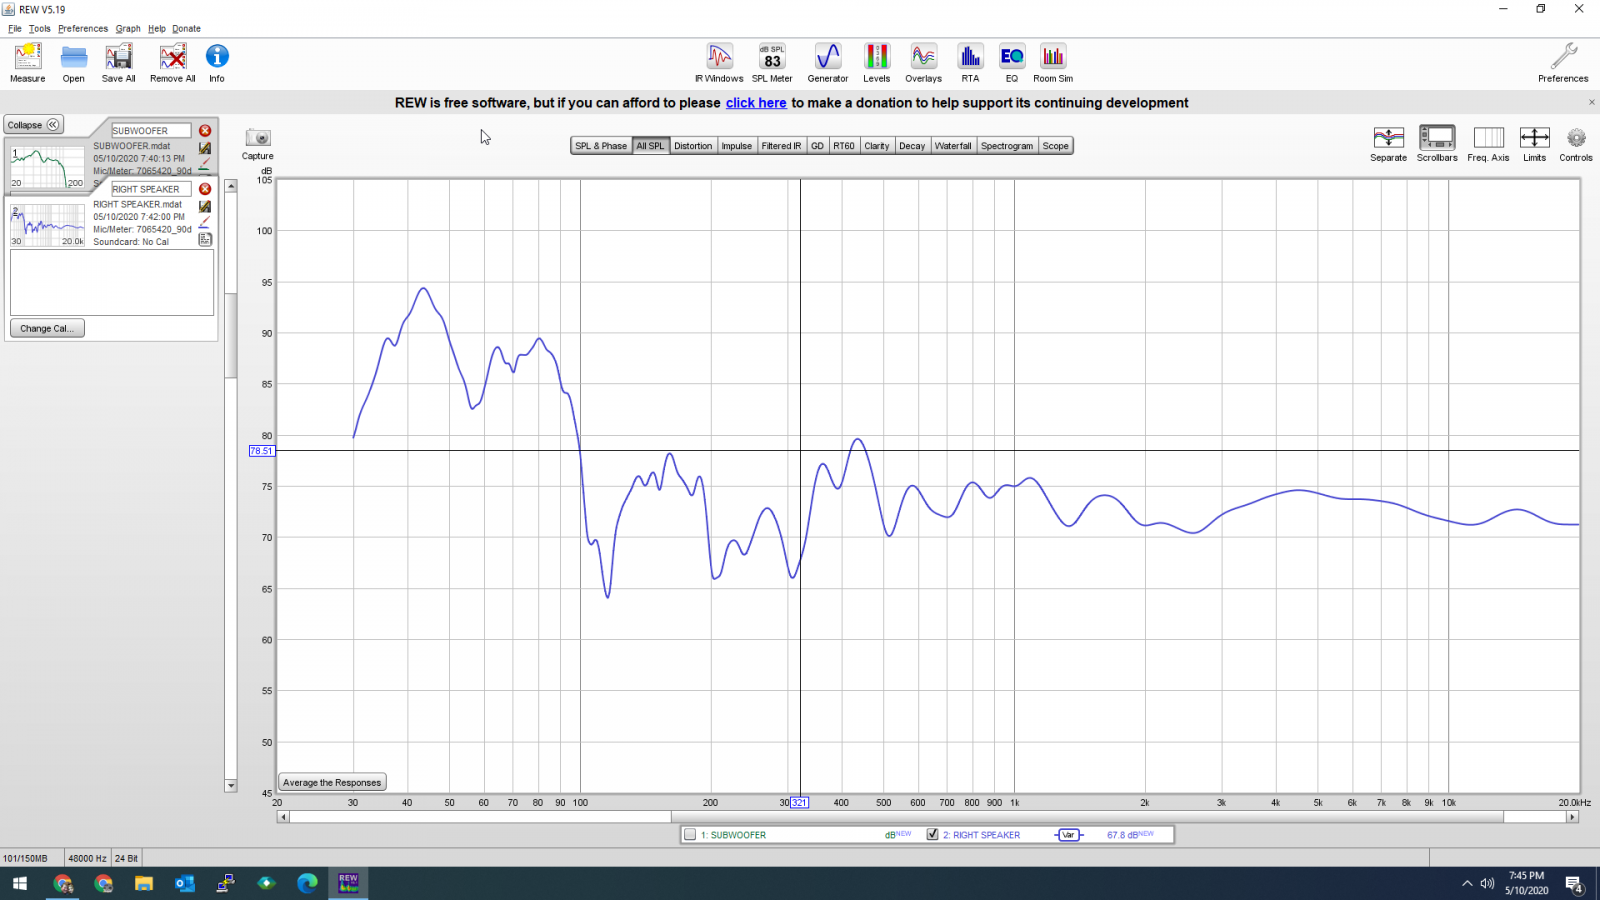Disable the 2: RIGHT SPEAKER trace checkbox

point(933,835)
